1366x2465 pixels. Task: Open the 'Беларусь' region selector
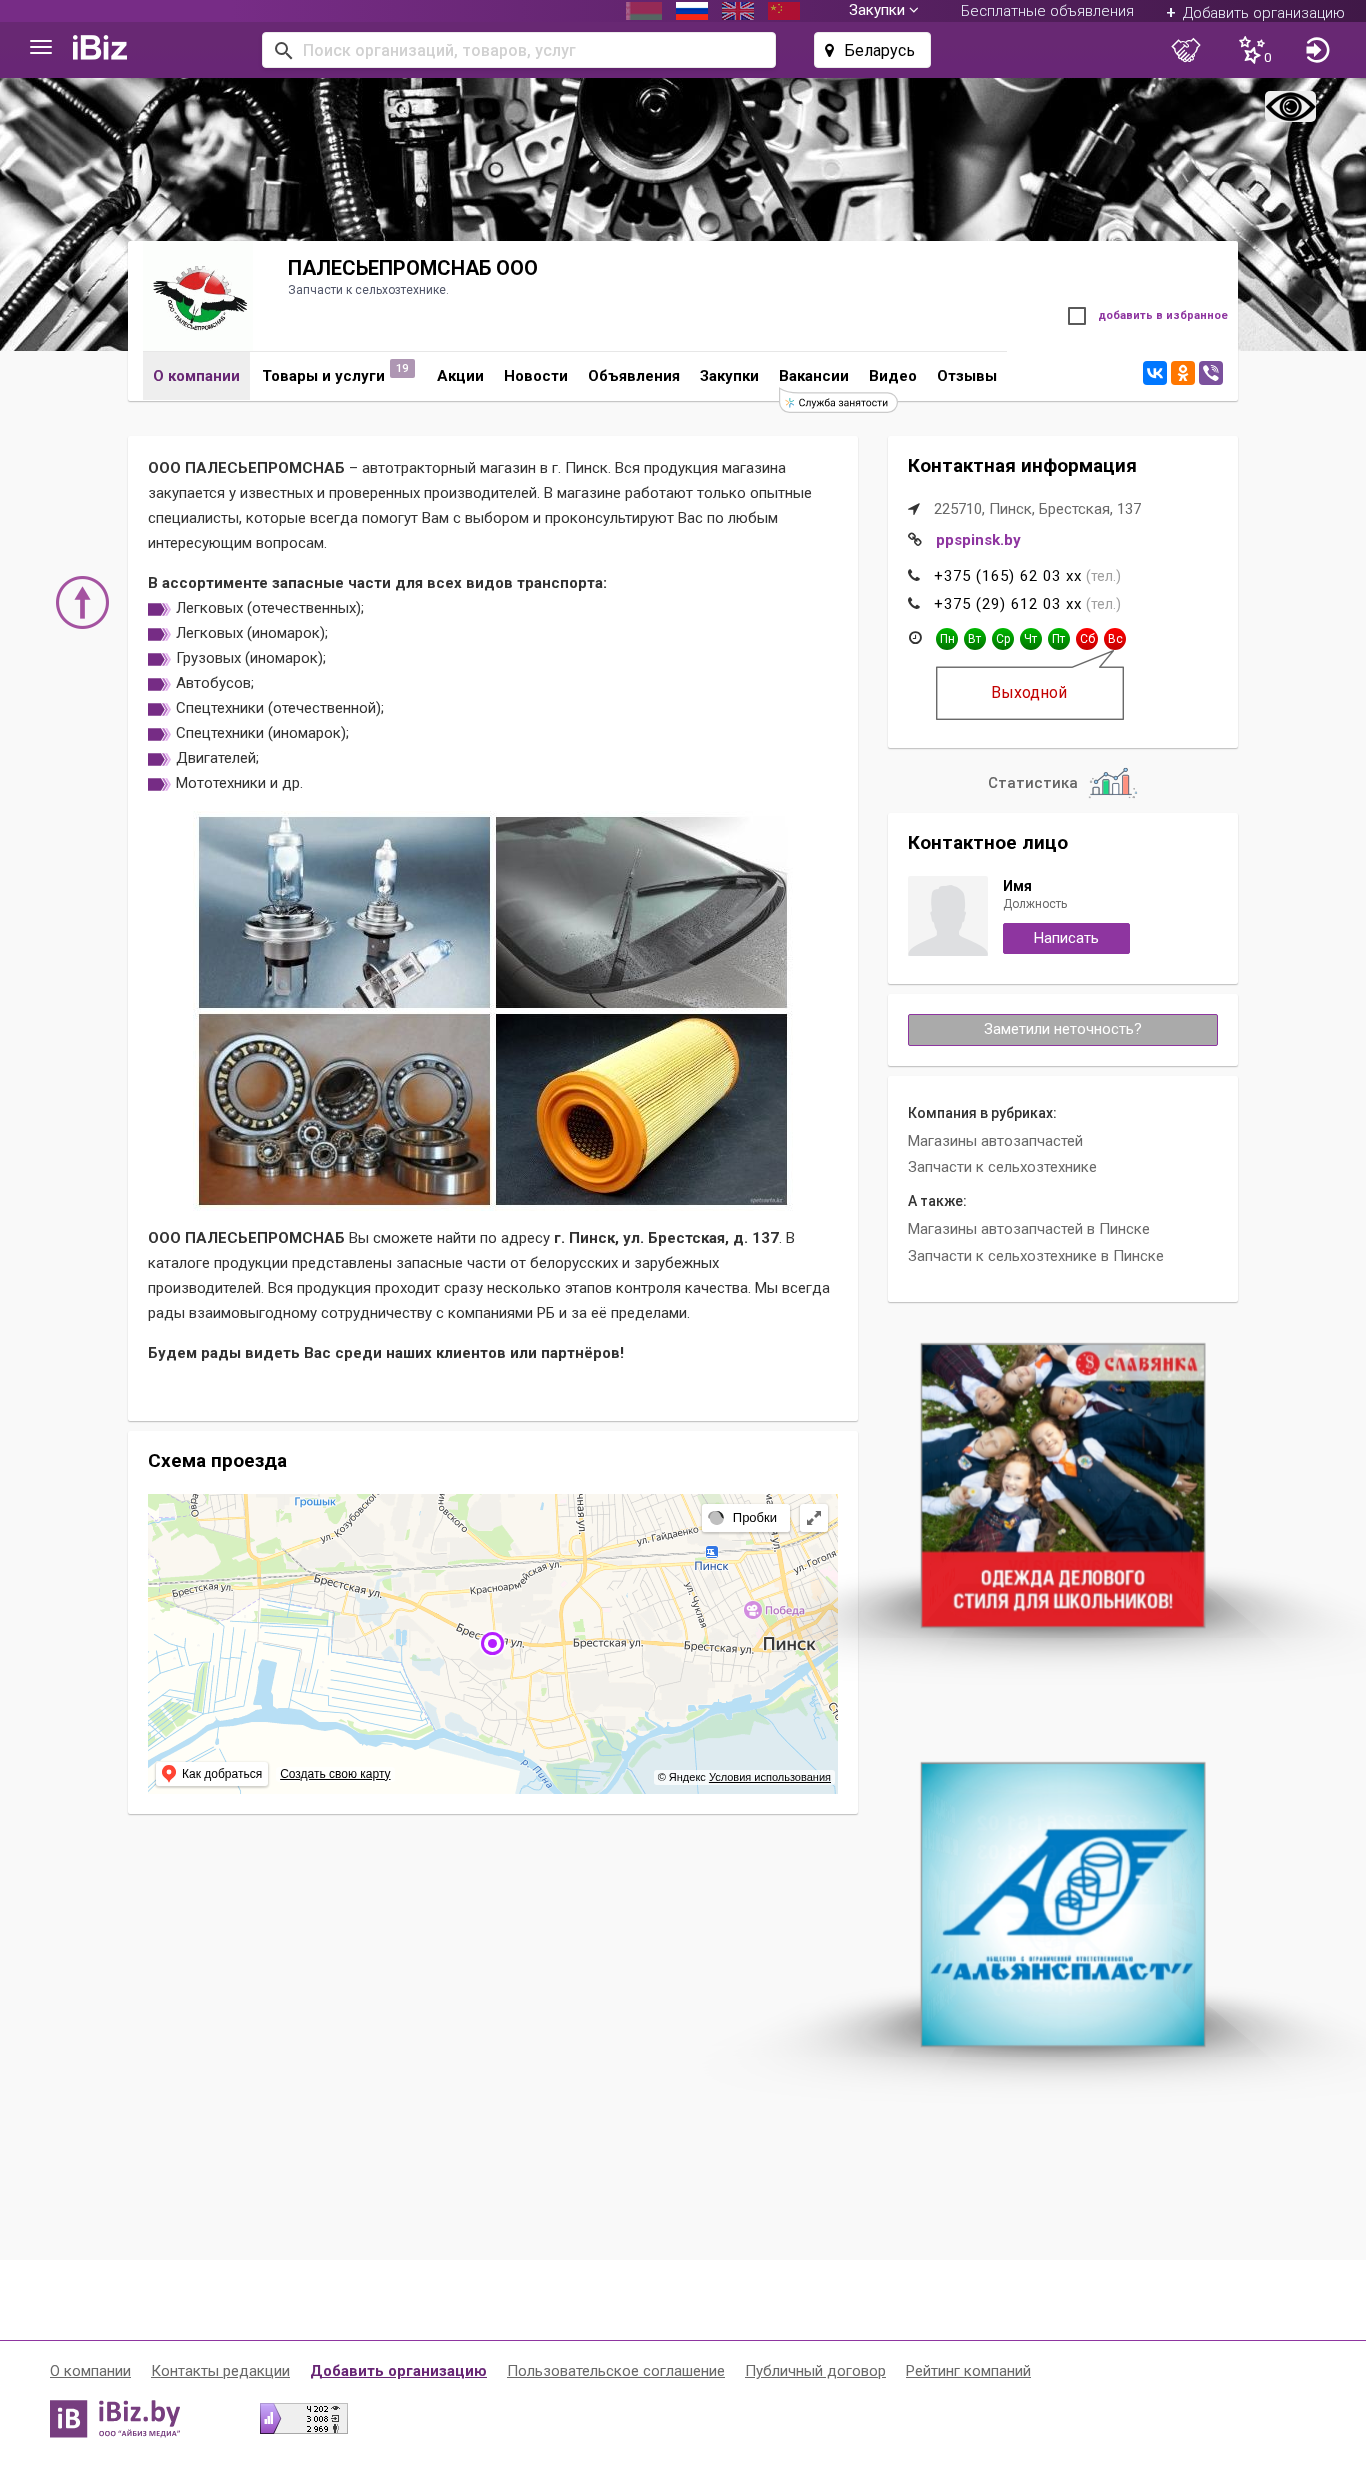coord(872,50)
